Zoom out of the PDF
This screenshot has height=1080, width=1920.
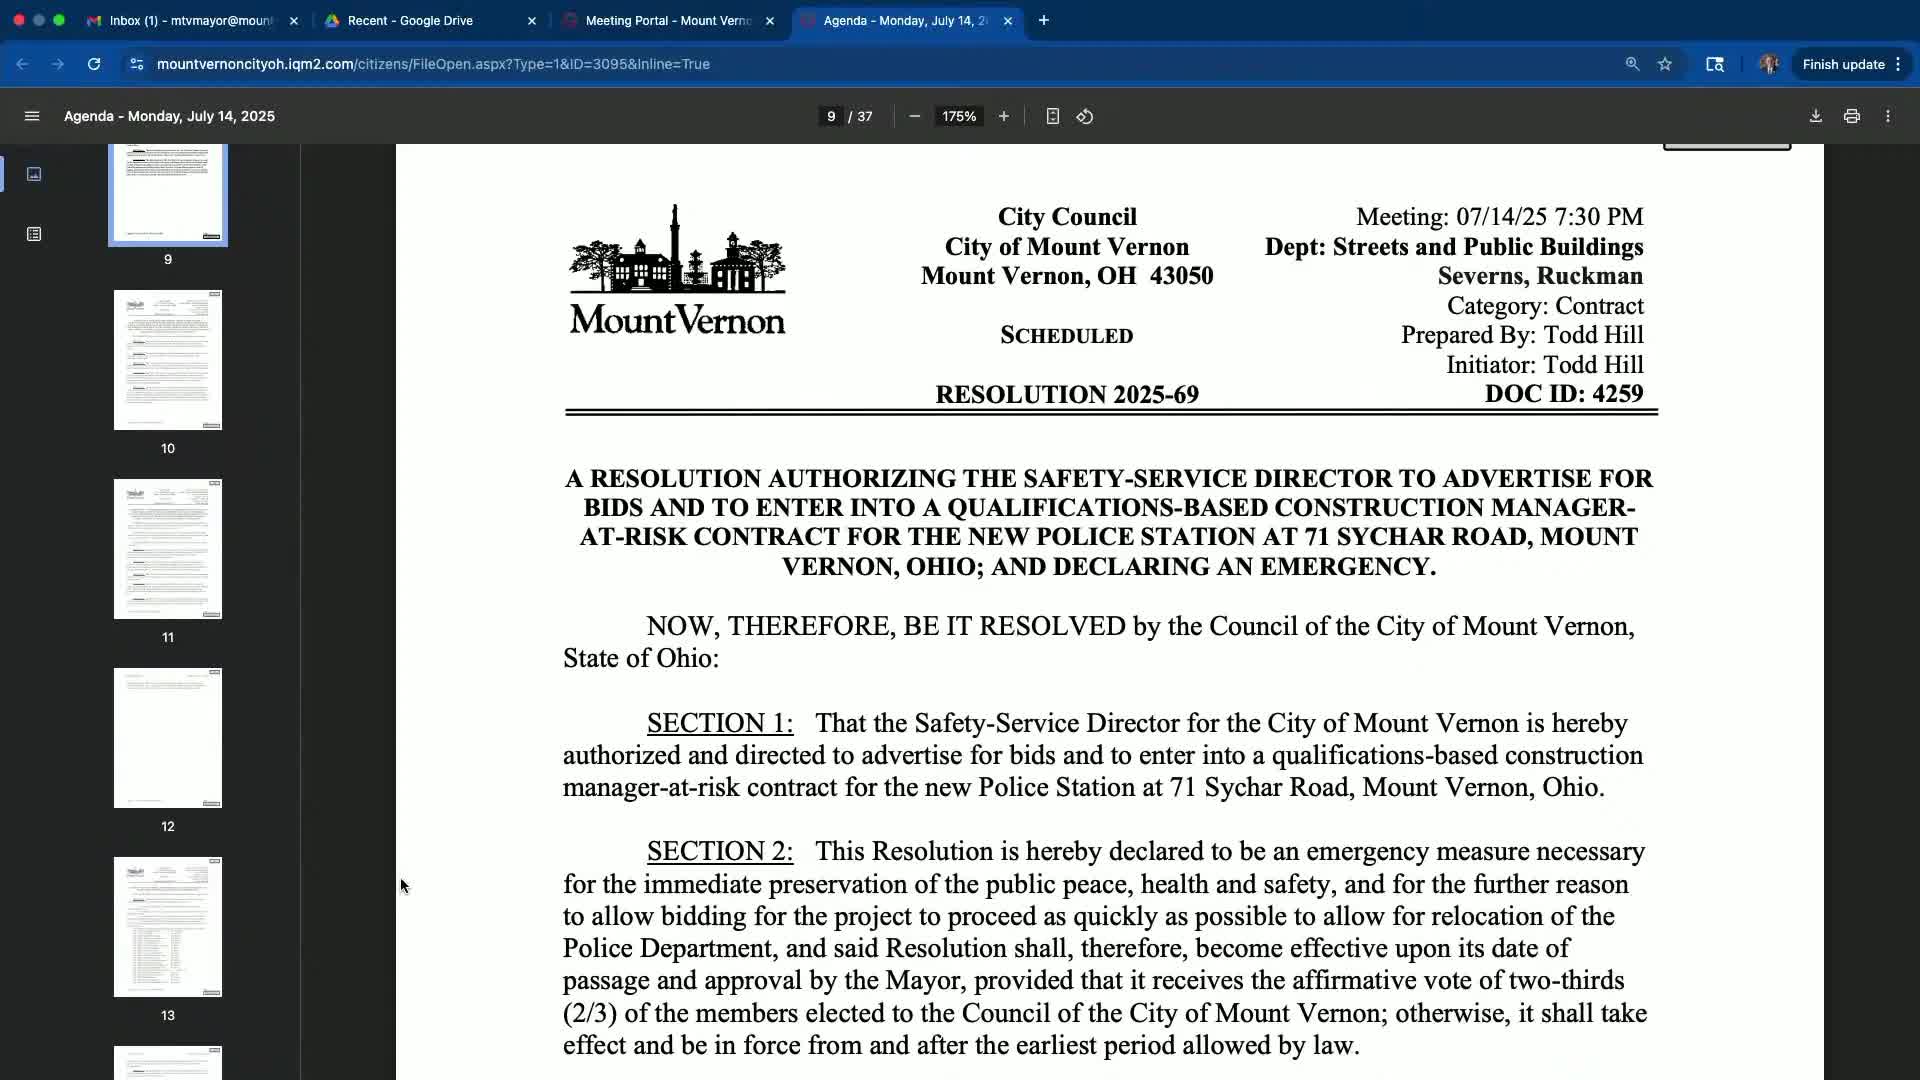(914, 116)
